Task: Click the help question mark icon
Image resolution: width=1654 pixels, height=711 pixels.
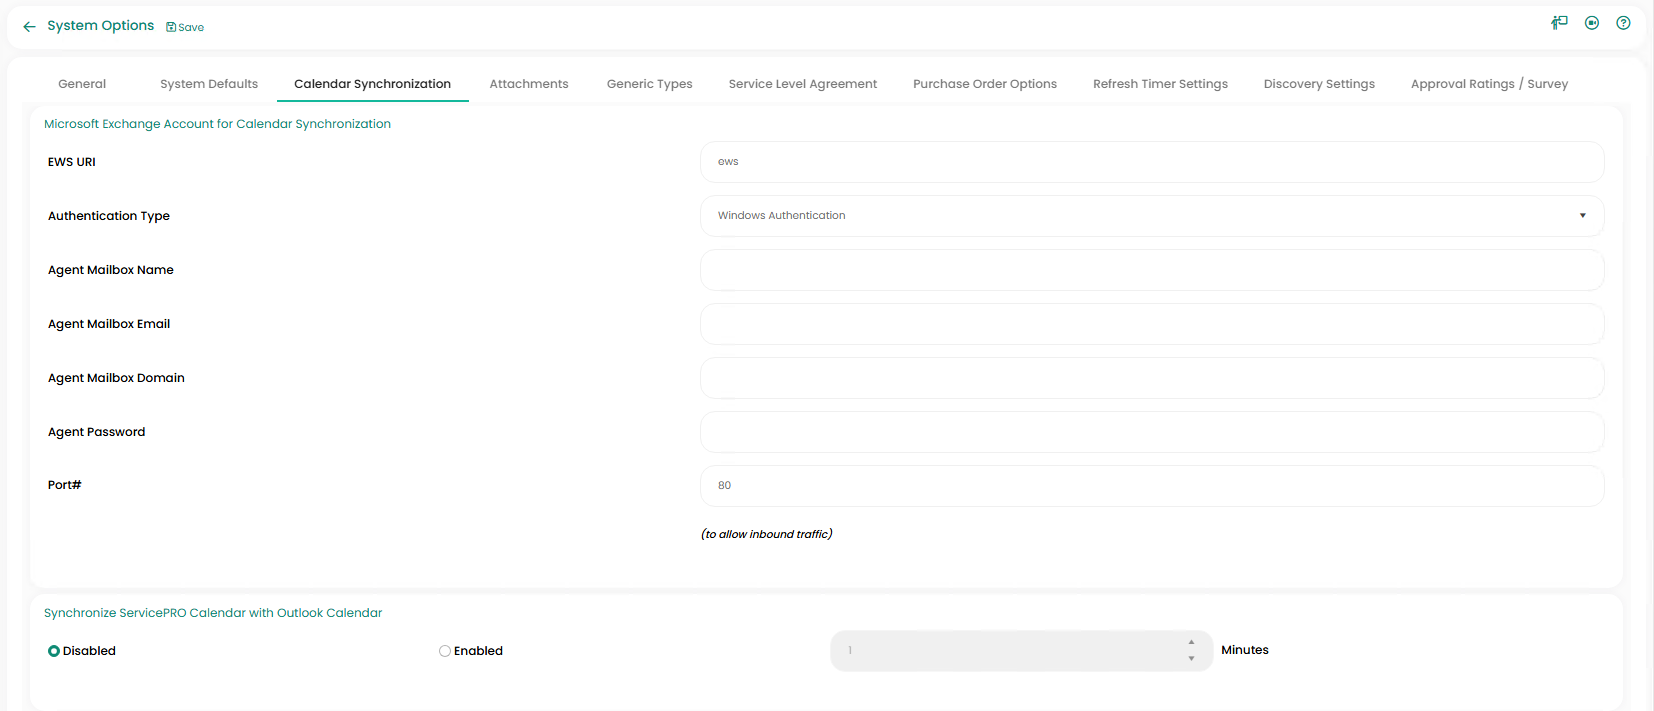Action: pos(1623,23)
